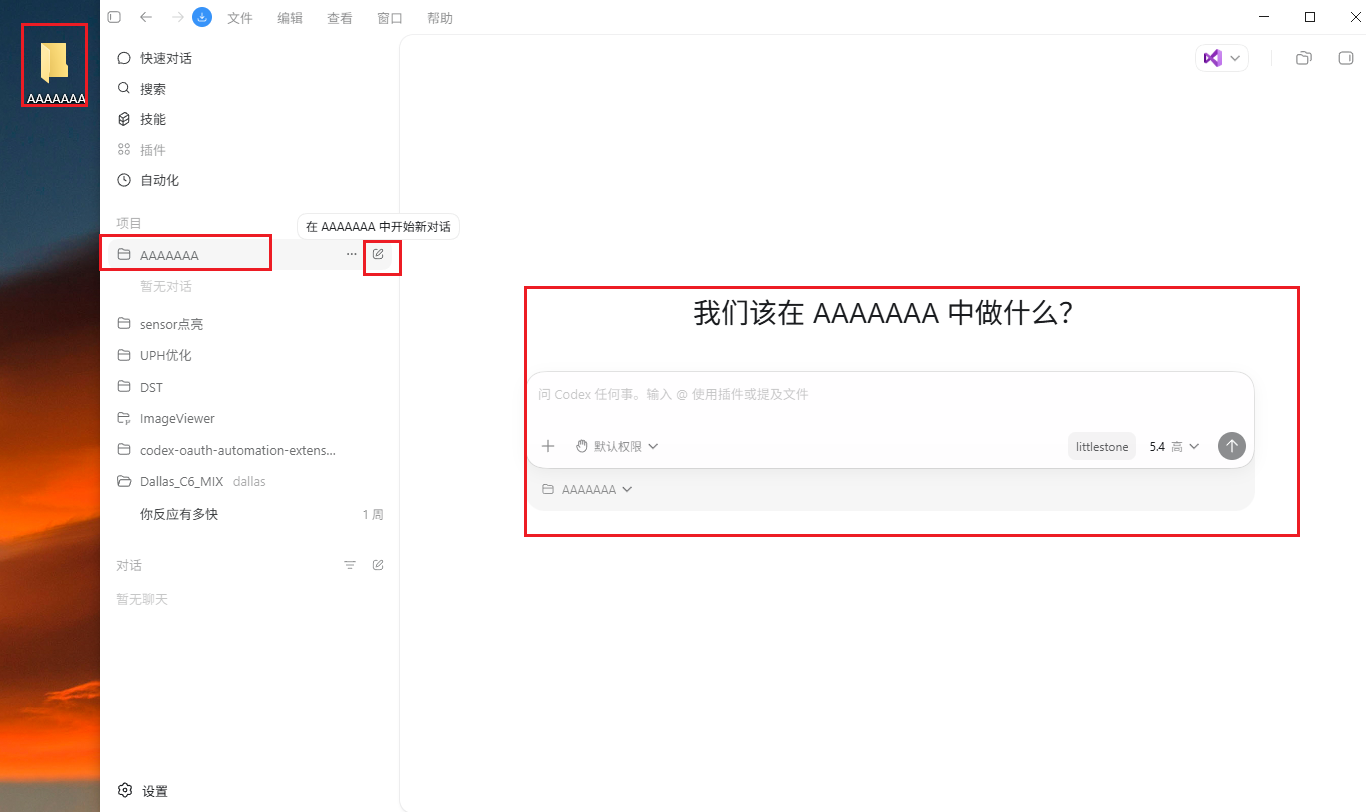Click the 我们该在 AAAAAAA 中做什么？ heading
This screenshot has width=1366, height=812.
(x=884, y=314)
